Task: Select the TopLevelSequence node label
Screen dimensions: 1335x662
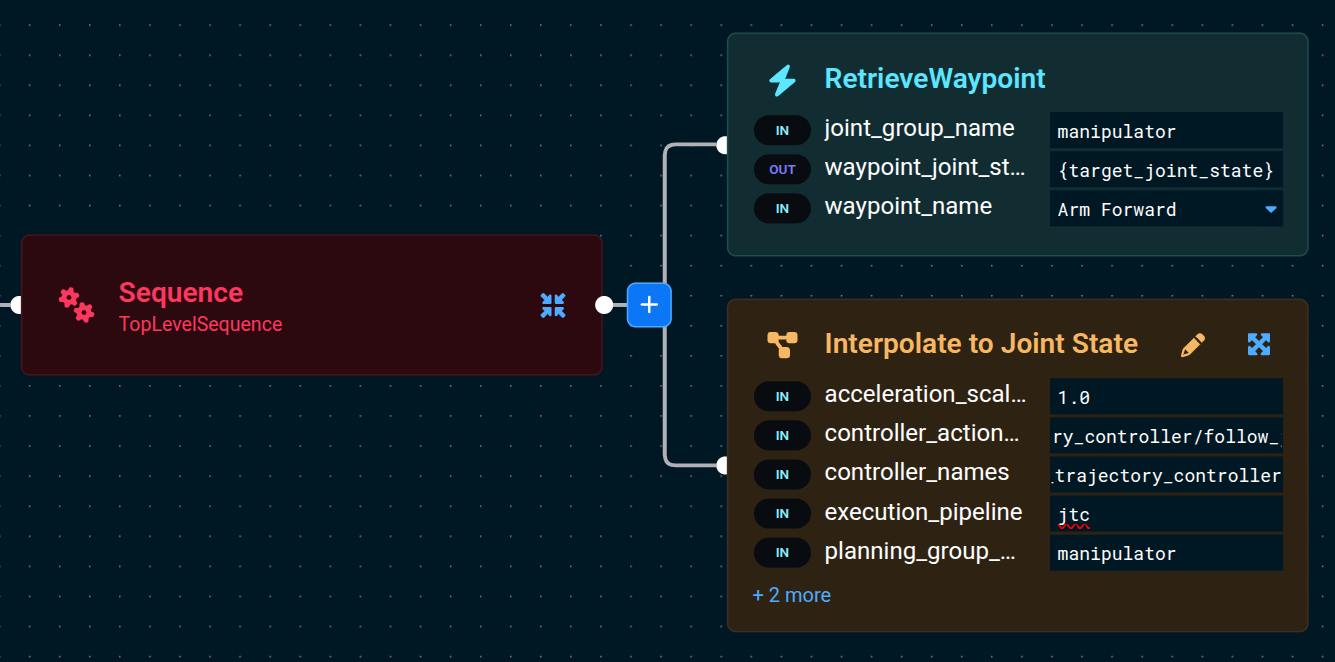Action: 200,324
